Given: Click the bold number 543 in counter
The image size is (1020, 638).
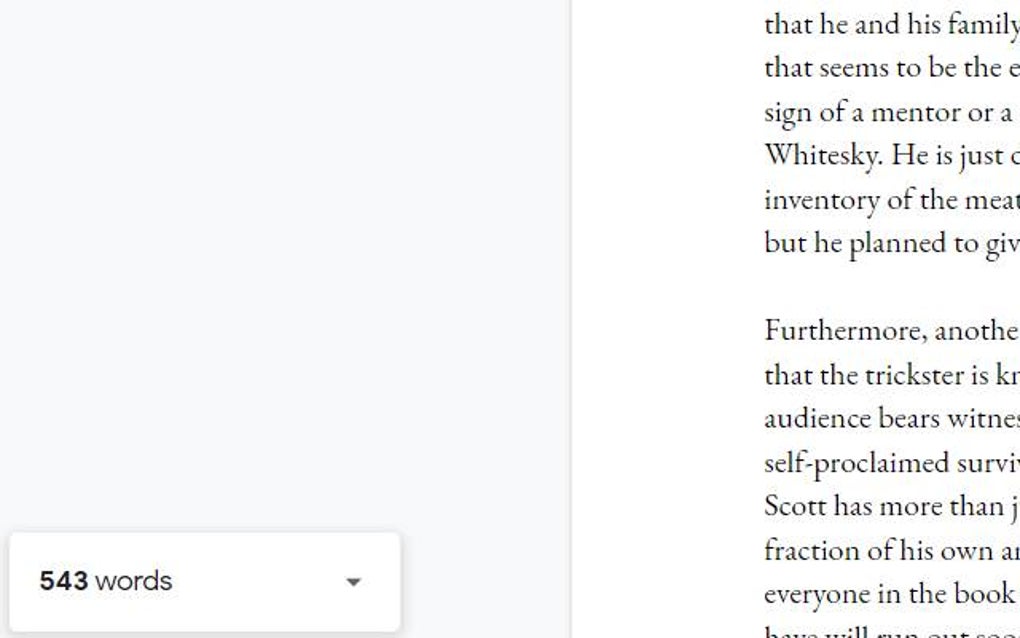Looking at the screenshot, I should pyautogui.click(x=63, y=581).
